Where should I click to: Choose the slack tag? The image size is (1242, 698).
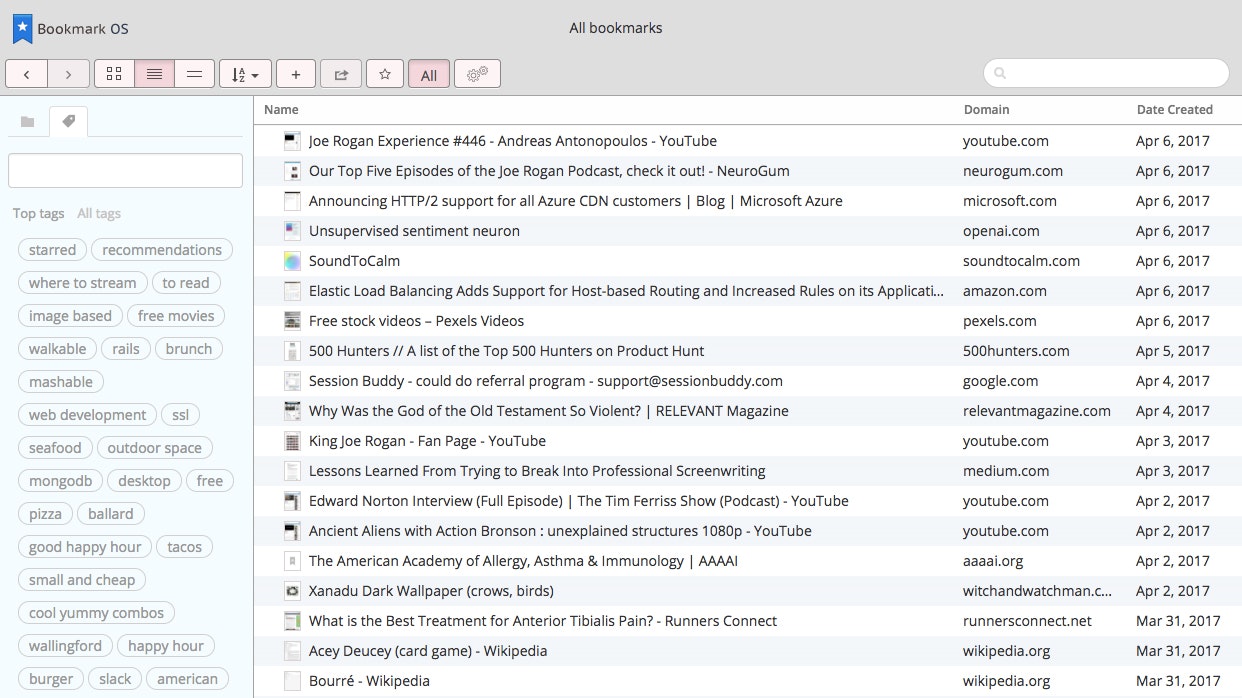click(x=115, y=679)
